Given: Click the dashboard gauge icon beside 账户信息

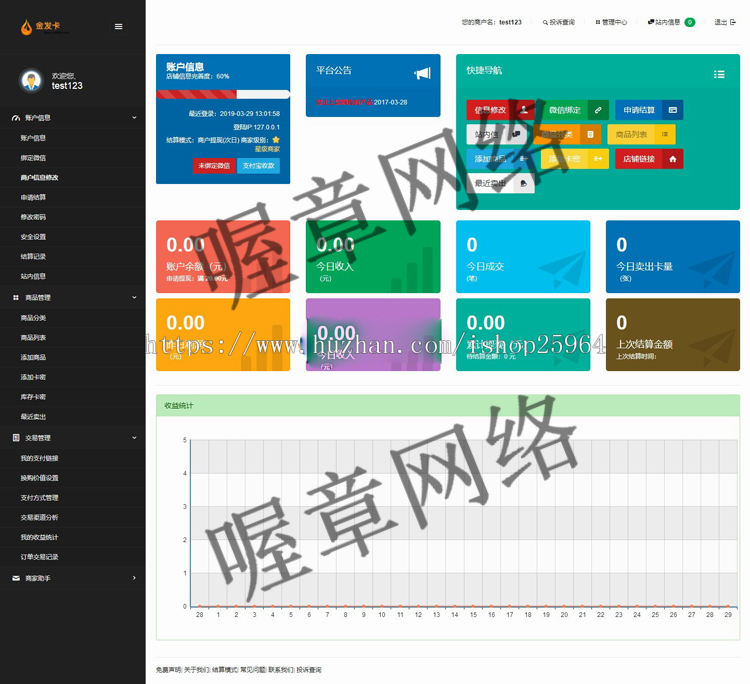Looking at the screenshot, I should (x=16, y=118).
